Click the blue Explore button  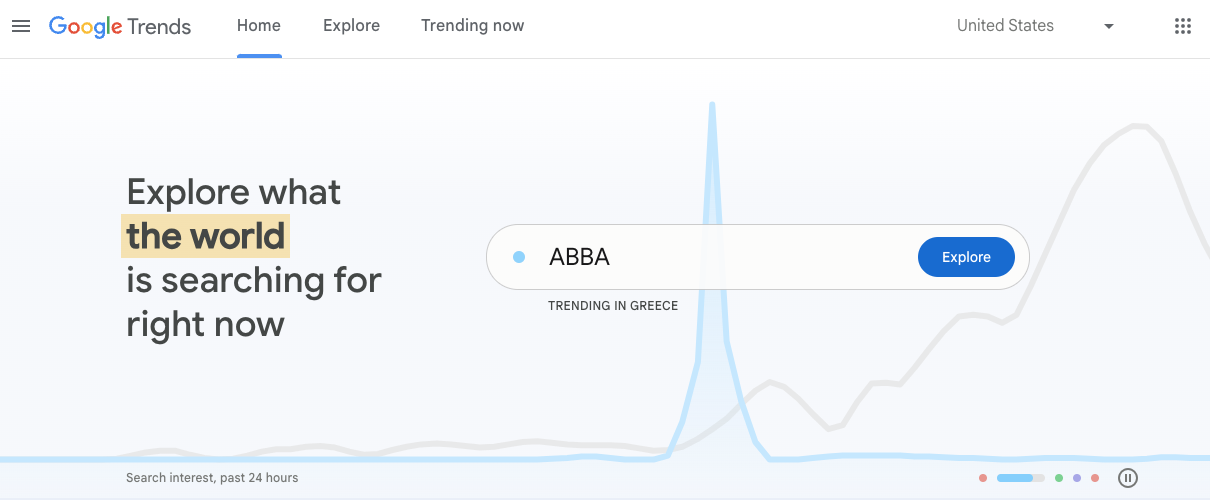[966, 257]
